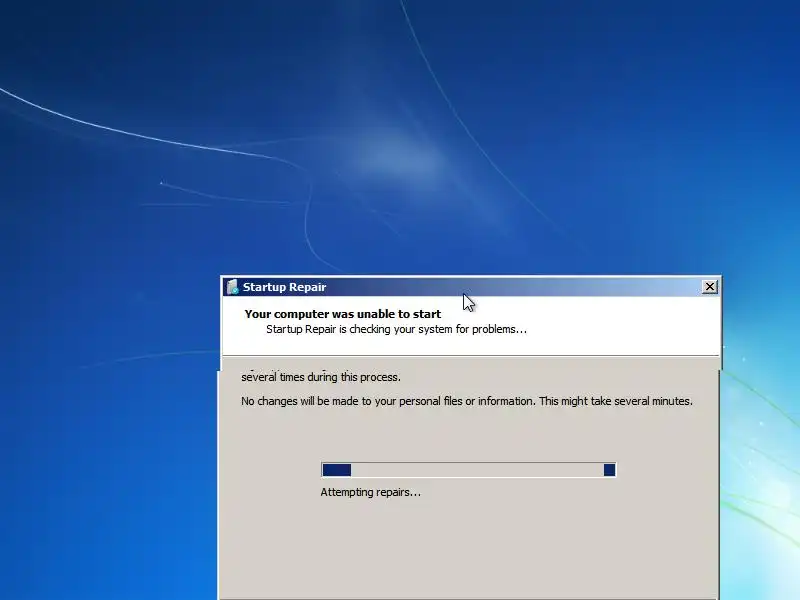Click 'No changes will be made' message
800x600 pixels.
coord(467,401)
